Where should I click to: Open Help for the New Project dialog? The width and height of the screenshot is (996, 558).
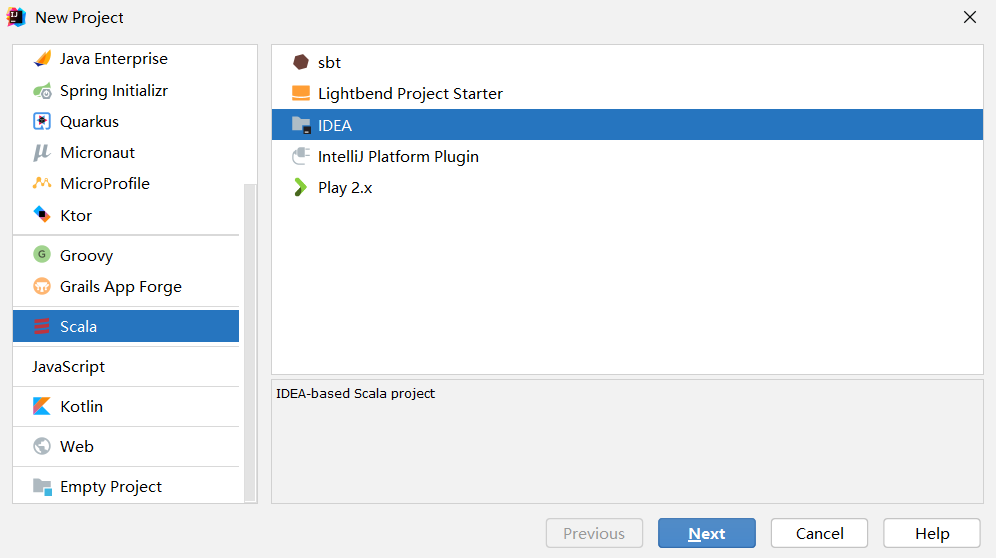click(932, 533)
